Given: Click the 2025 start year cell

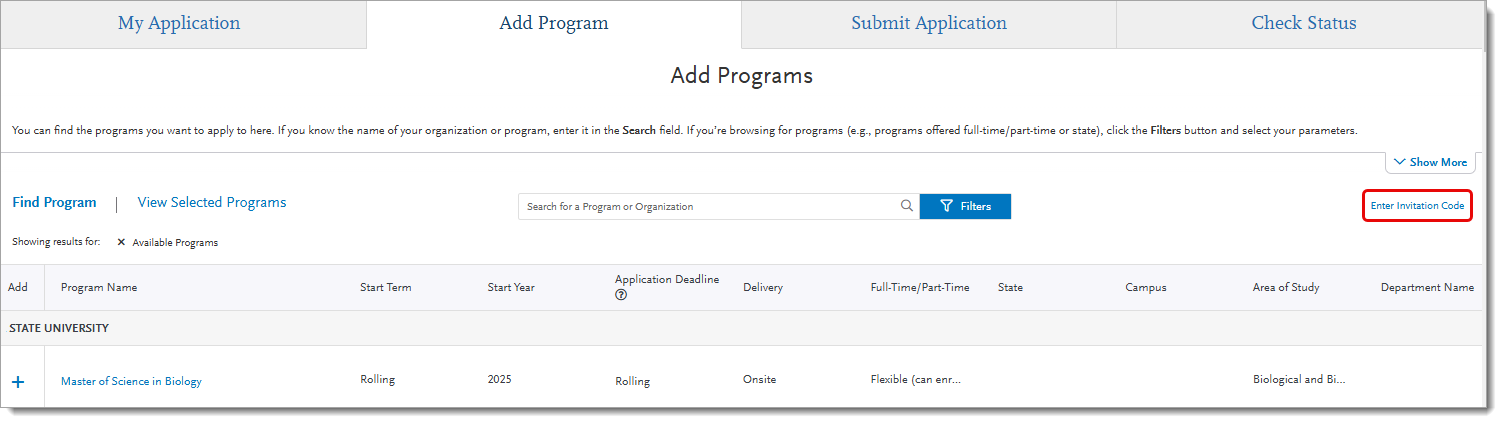Looking at the screenshot, I should click(499, 379).
